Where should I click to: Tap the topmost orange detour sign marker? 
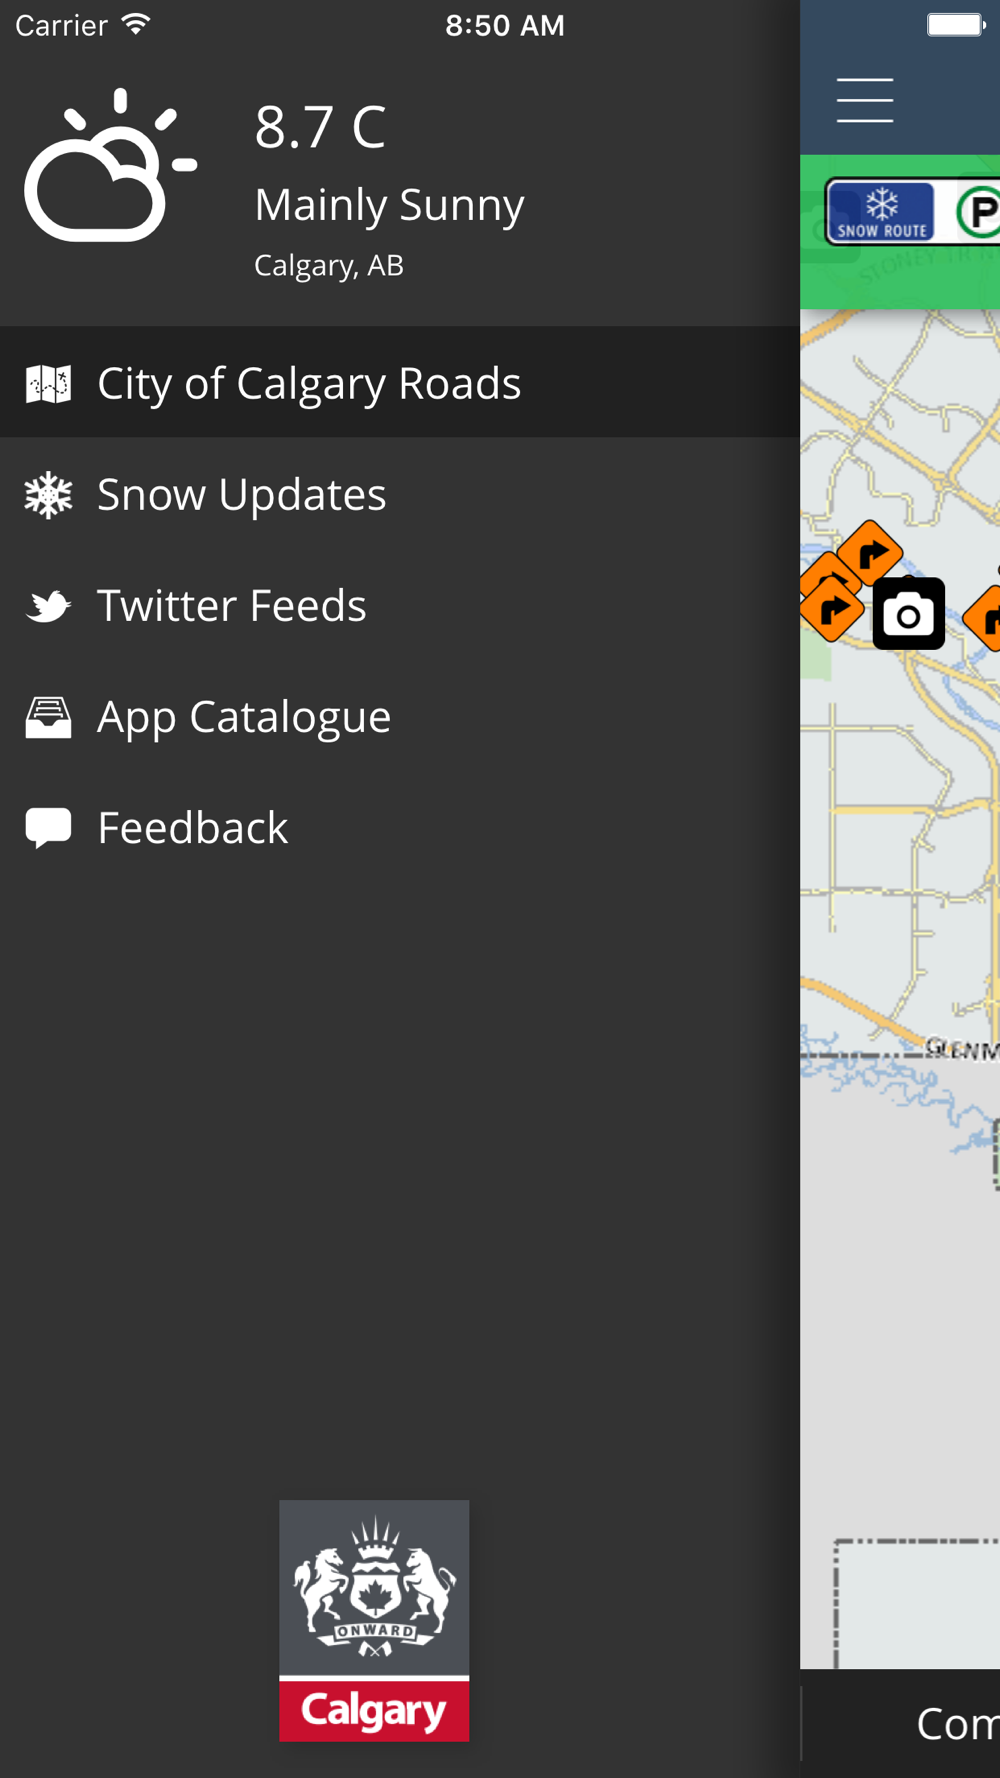coord(870,553)
